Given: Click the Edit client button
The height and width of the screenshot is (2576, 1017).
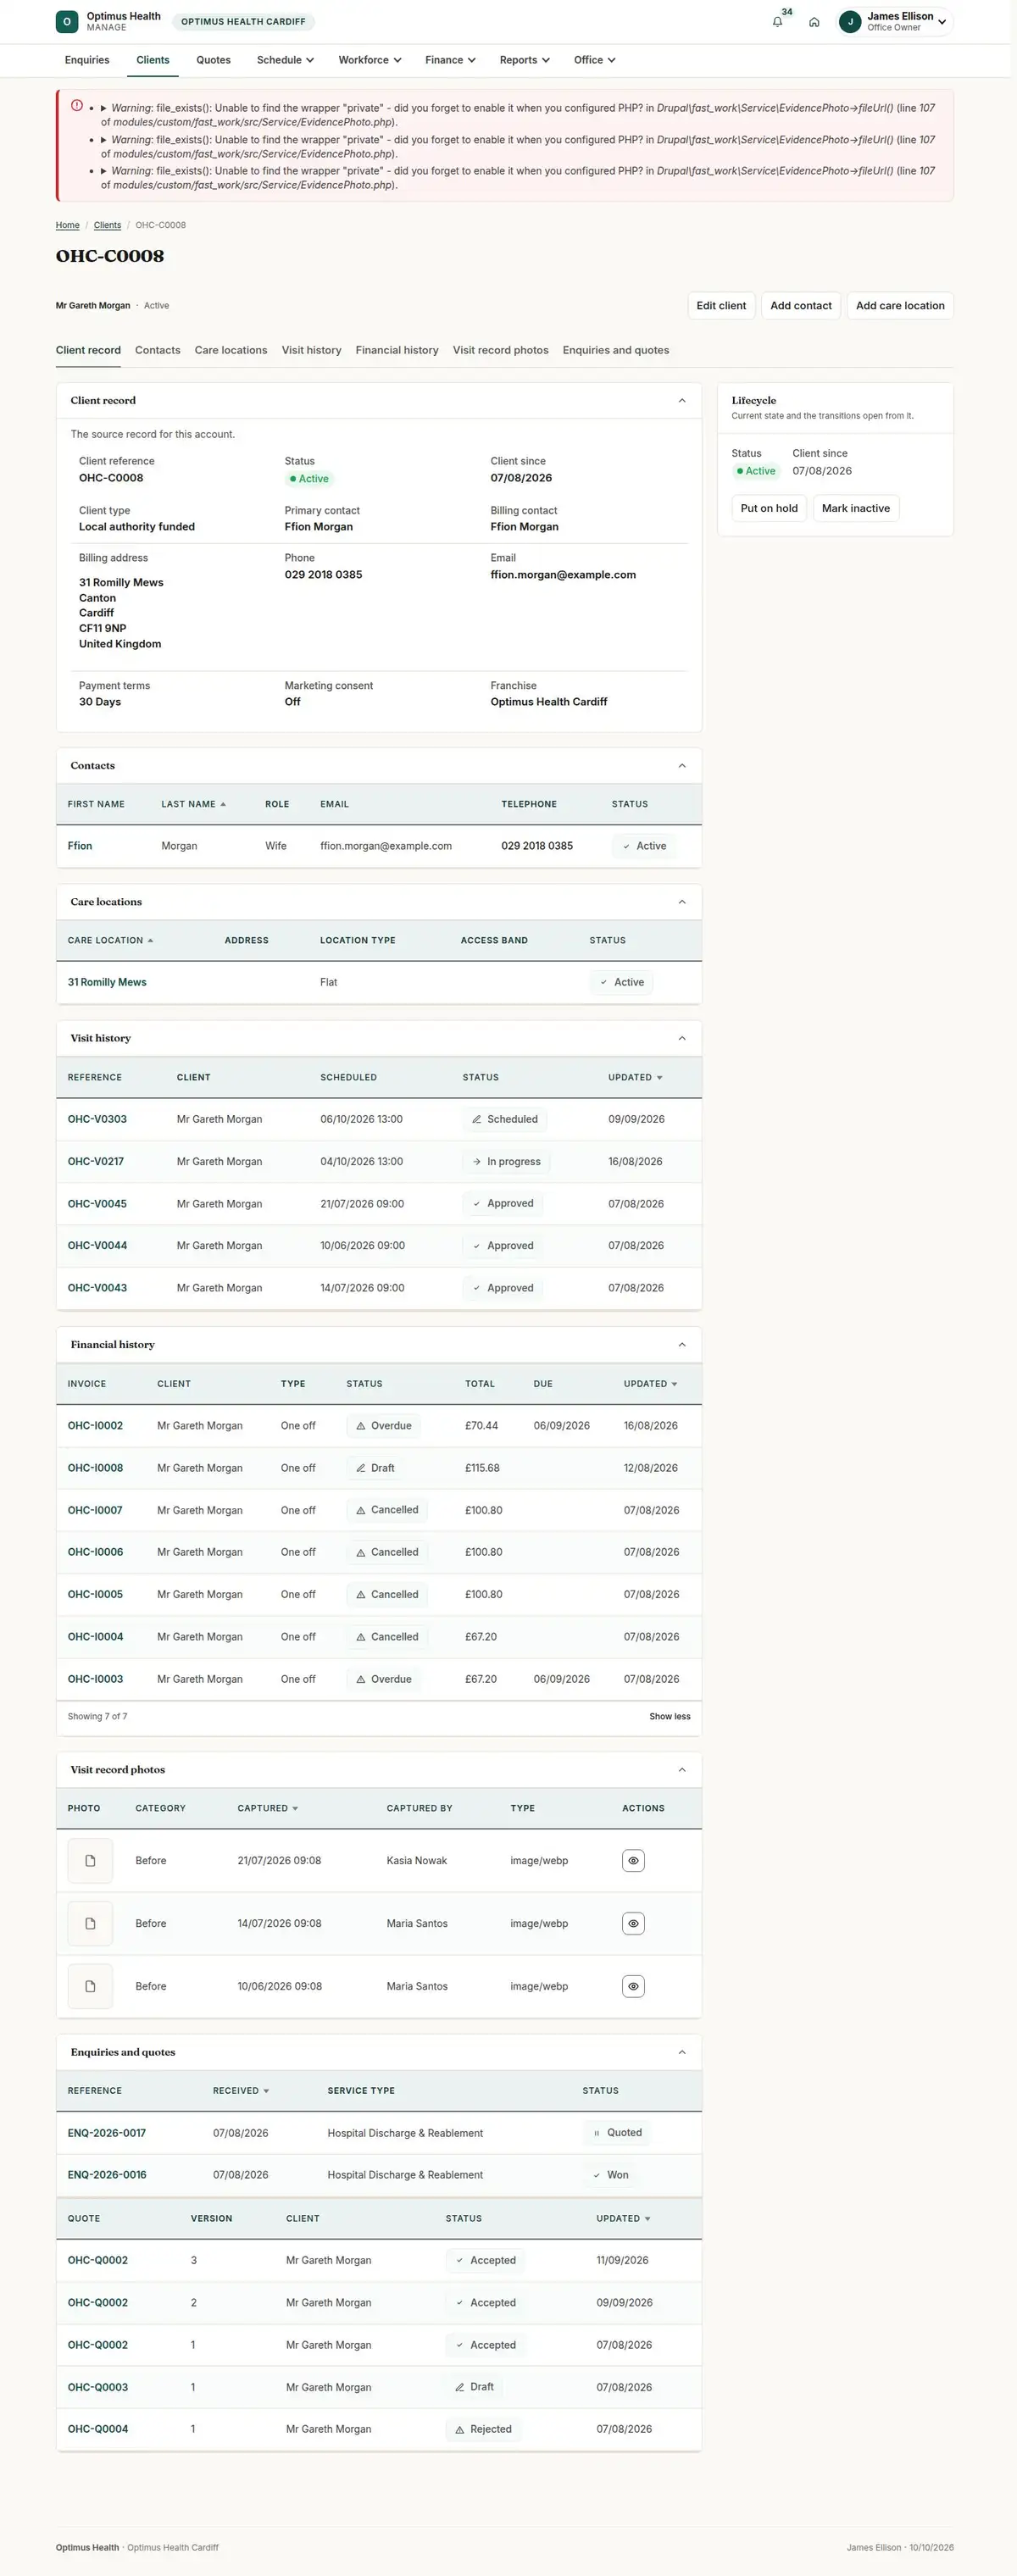Looking at the screenshot, I should [x=721, y=306].
